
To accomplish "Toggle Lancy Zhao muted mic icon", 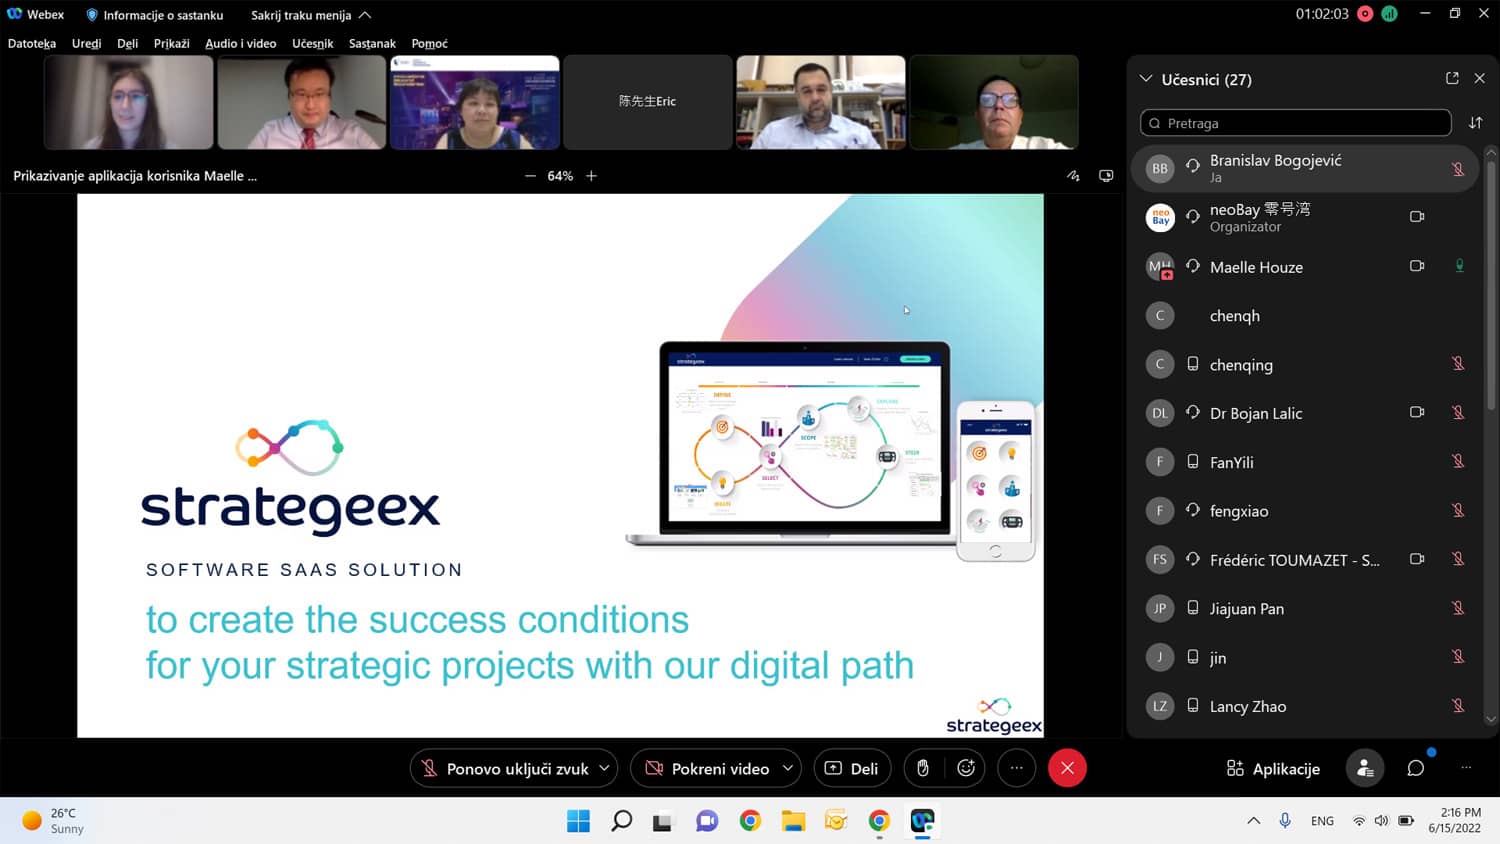I will coord(1458,706).
